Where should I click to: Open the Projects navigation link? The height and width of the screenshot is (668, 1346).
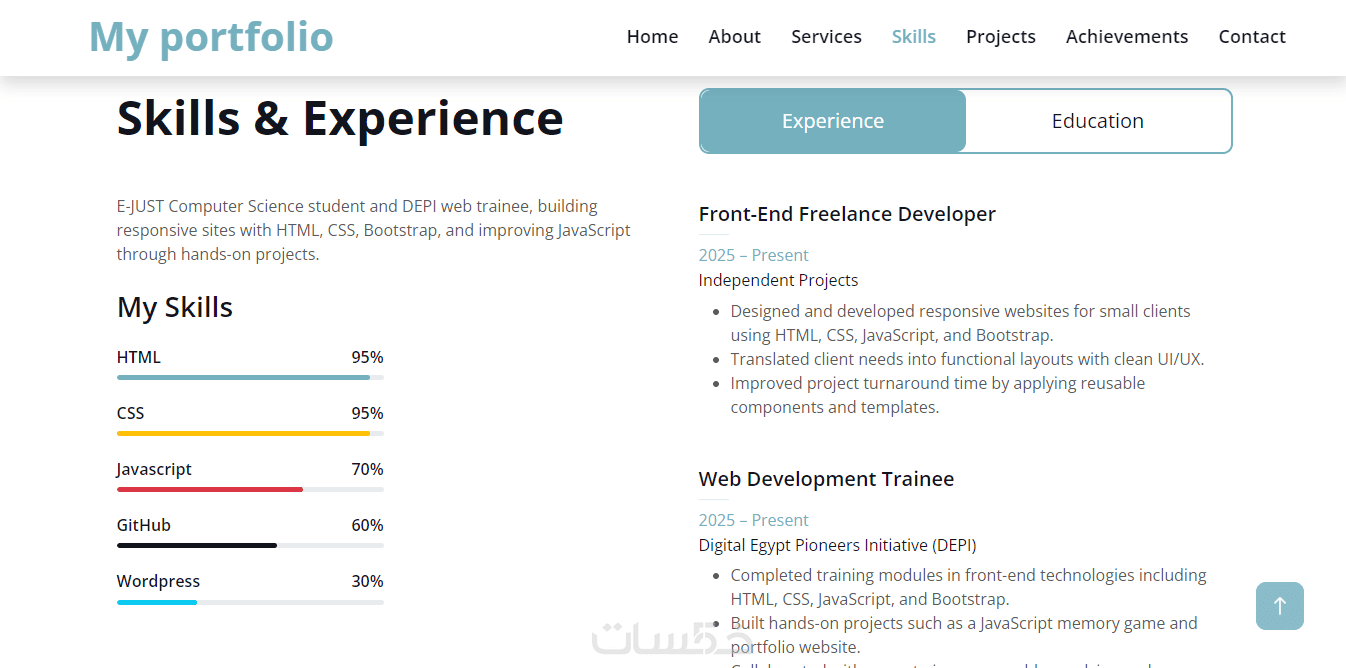1000,37
